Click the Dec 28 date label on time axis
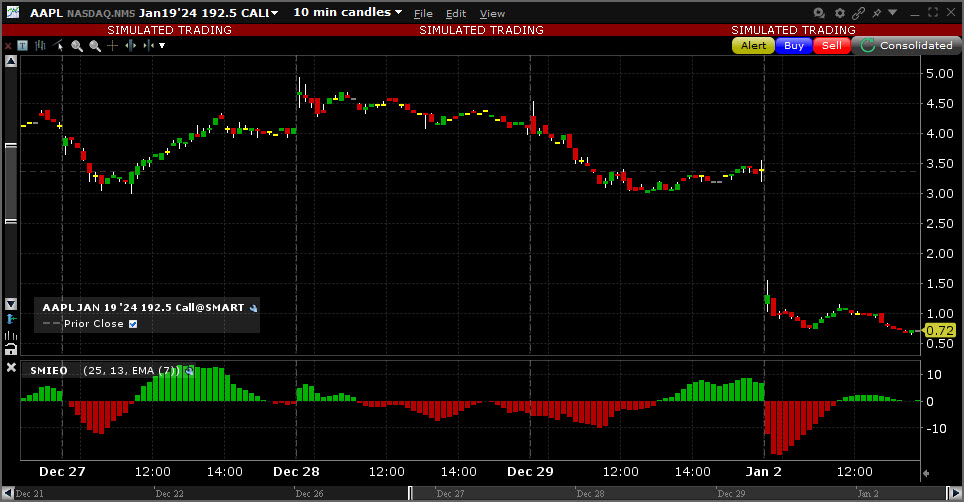Viewport: 964px width, 502px height. [296, 472]
